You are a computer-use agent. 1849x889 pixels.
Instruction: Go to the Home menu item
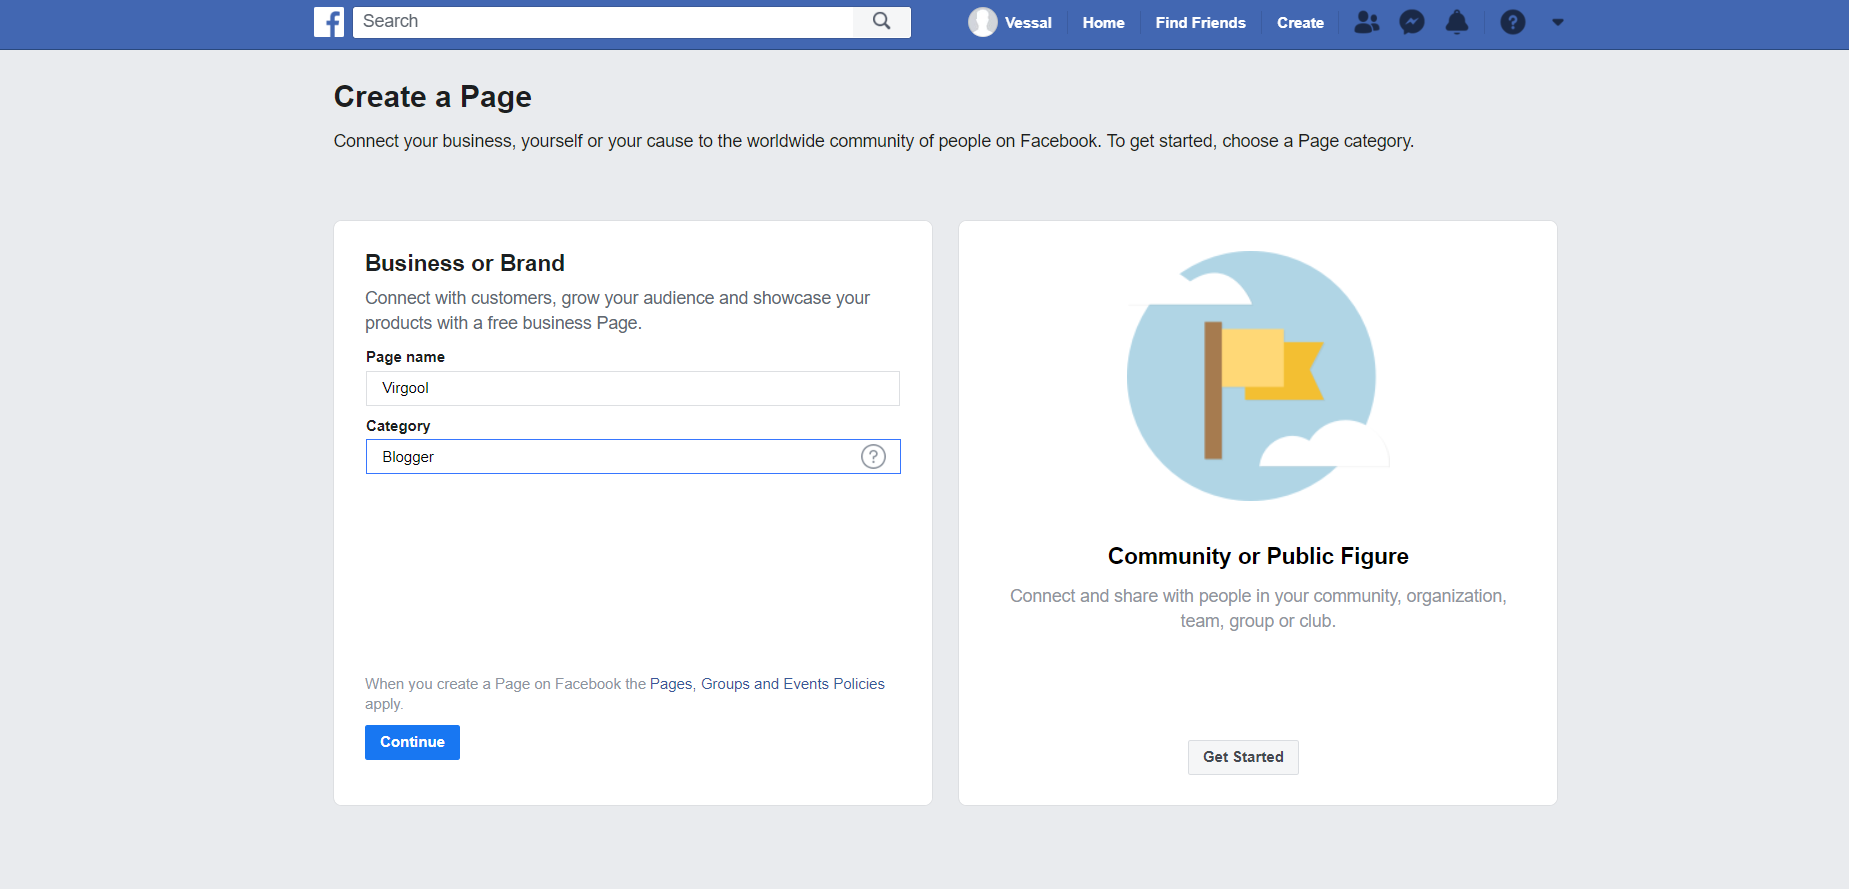(x=1103, y=22)
